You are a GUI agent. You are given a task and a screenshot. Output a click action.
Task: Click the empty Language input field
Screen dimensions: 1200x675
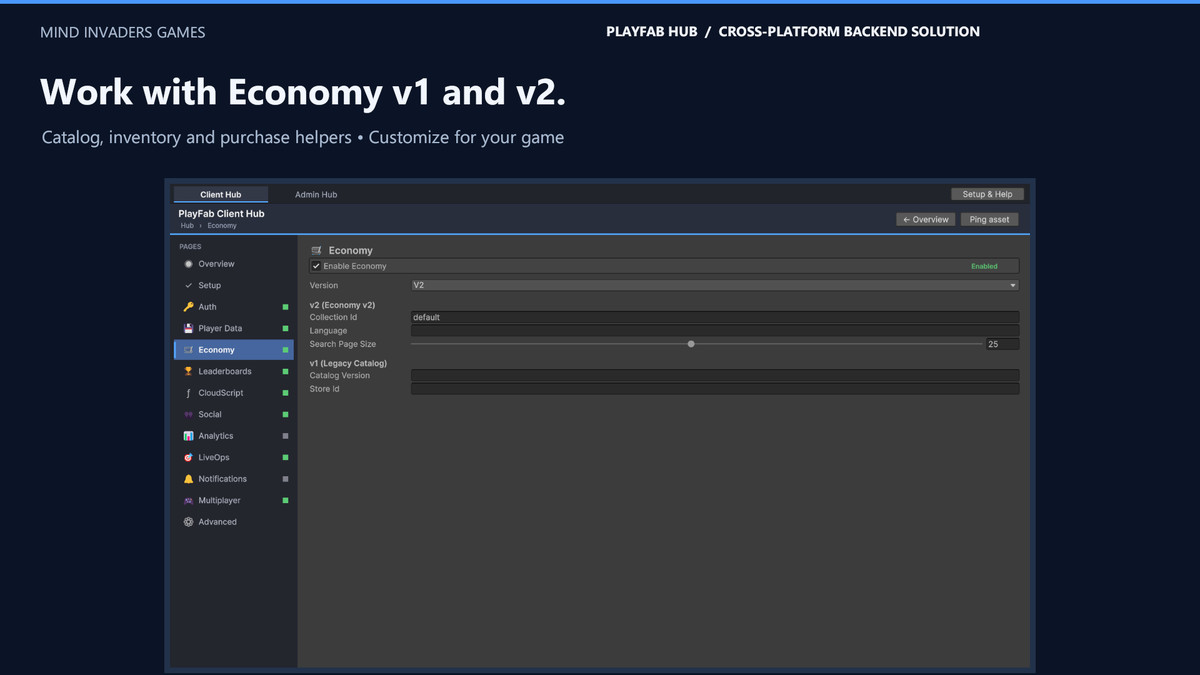click(715, 330)
